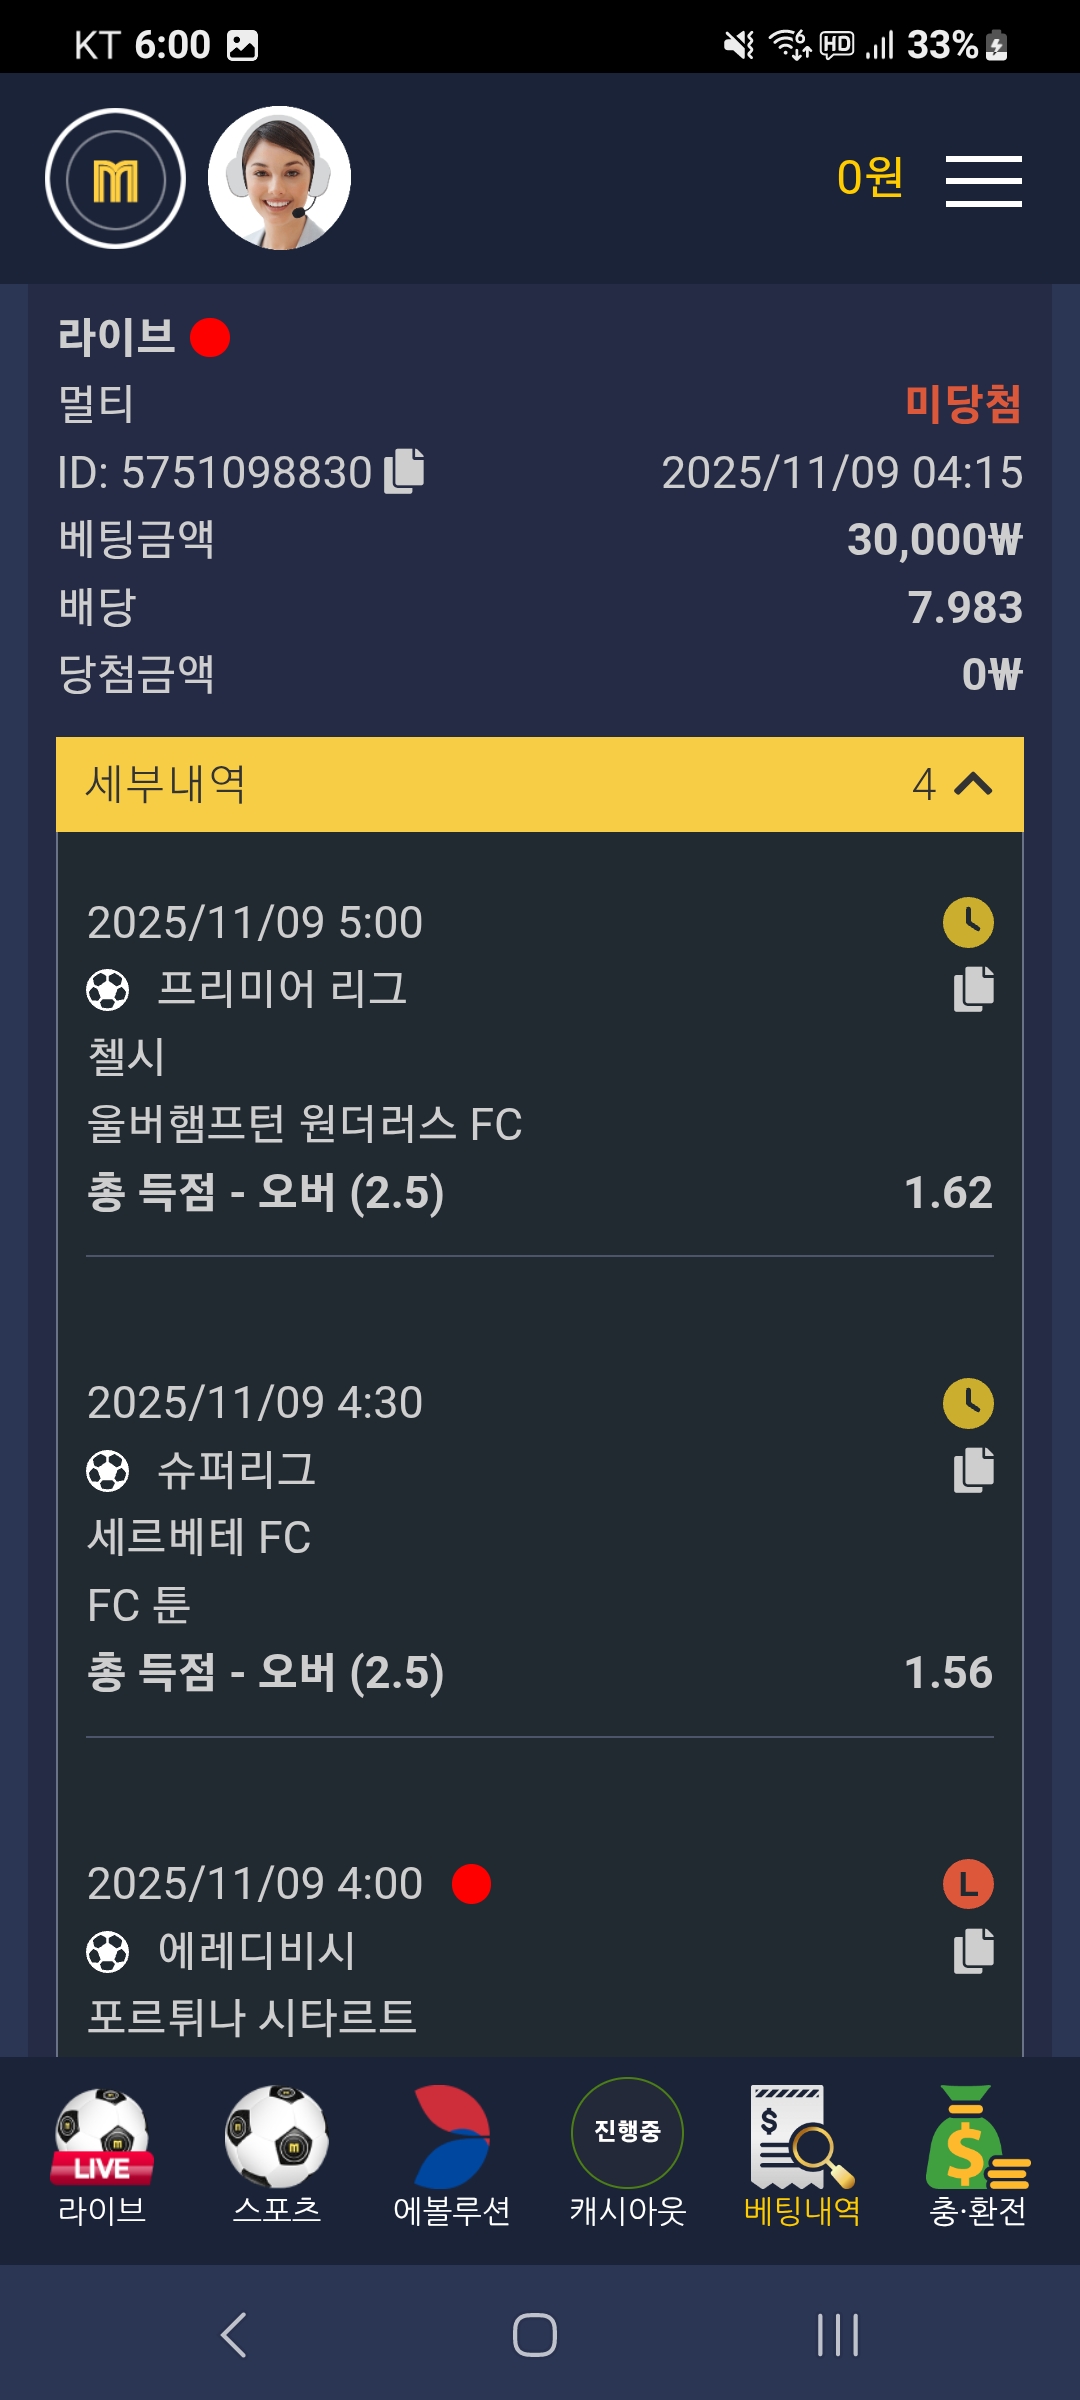Viewport: 1080px width, 2400px height.
Task: Copy the Eredivisie match bet details
Action: pos(973,1951)
